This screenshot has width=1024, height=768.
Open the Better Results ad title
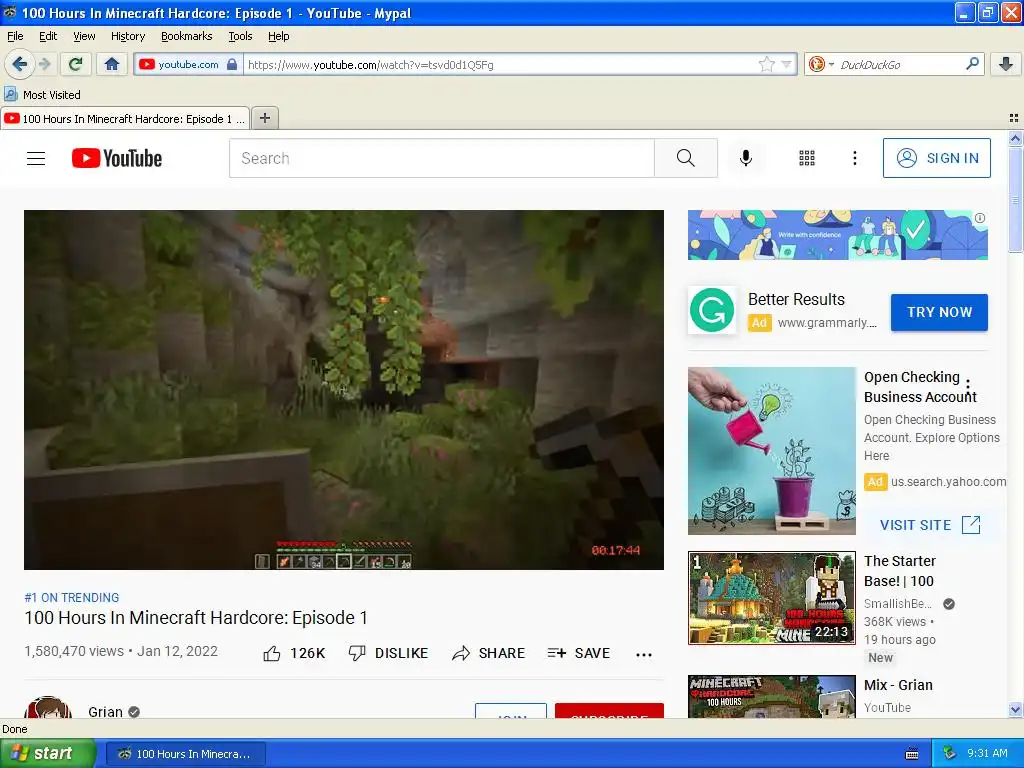tap(796, 299)
